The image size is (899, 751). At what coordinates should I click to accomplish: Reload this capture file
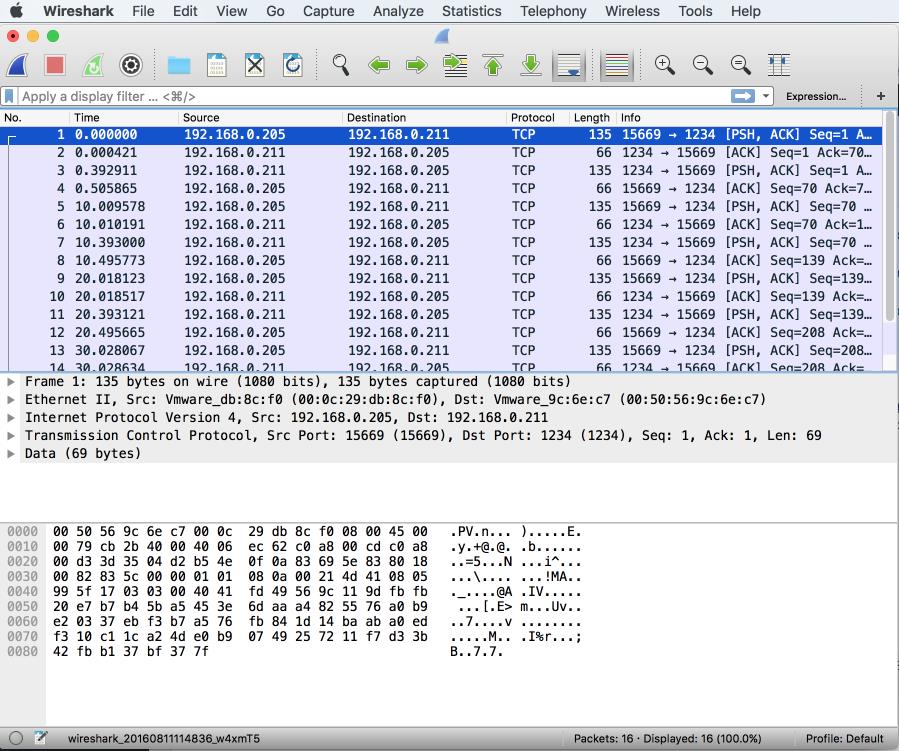tap(291, 65)
